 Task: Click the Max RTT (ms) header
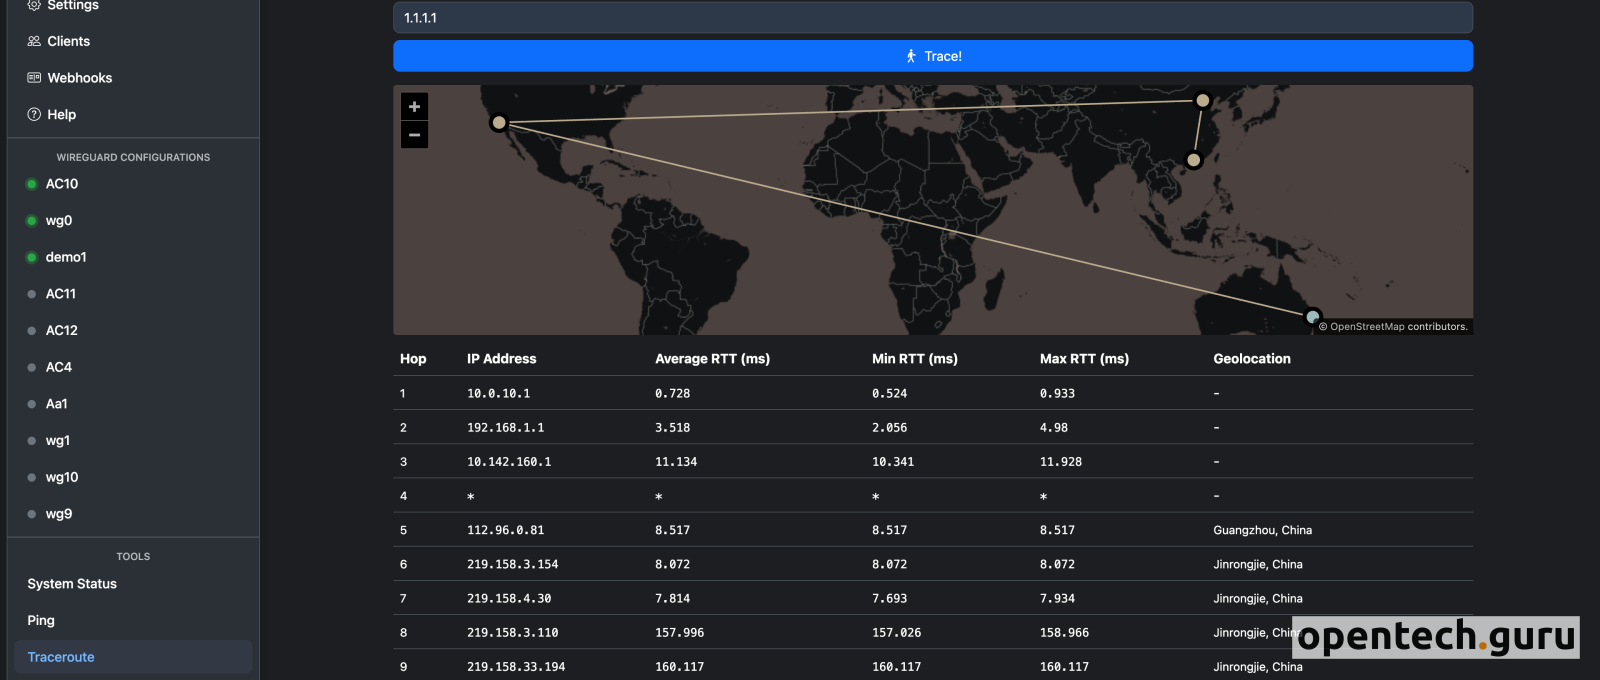coord(1084,359)
